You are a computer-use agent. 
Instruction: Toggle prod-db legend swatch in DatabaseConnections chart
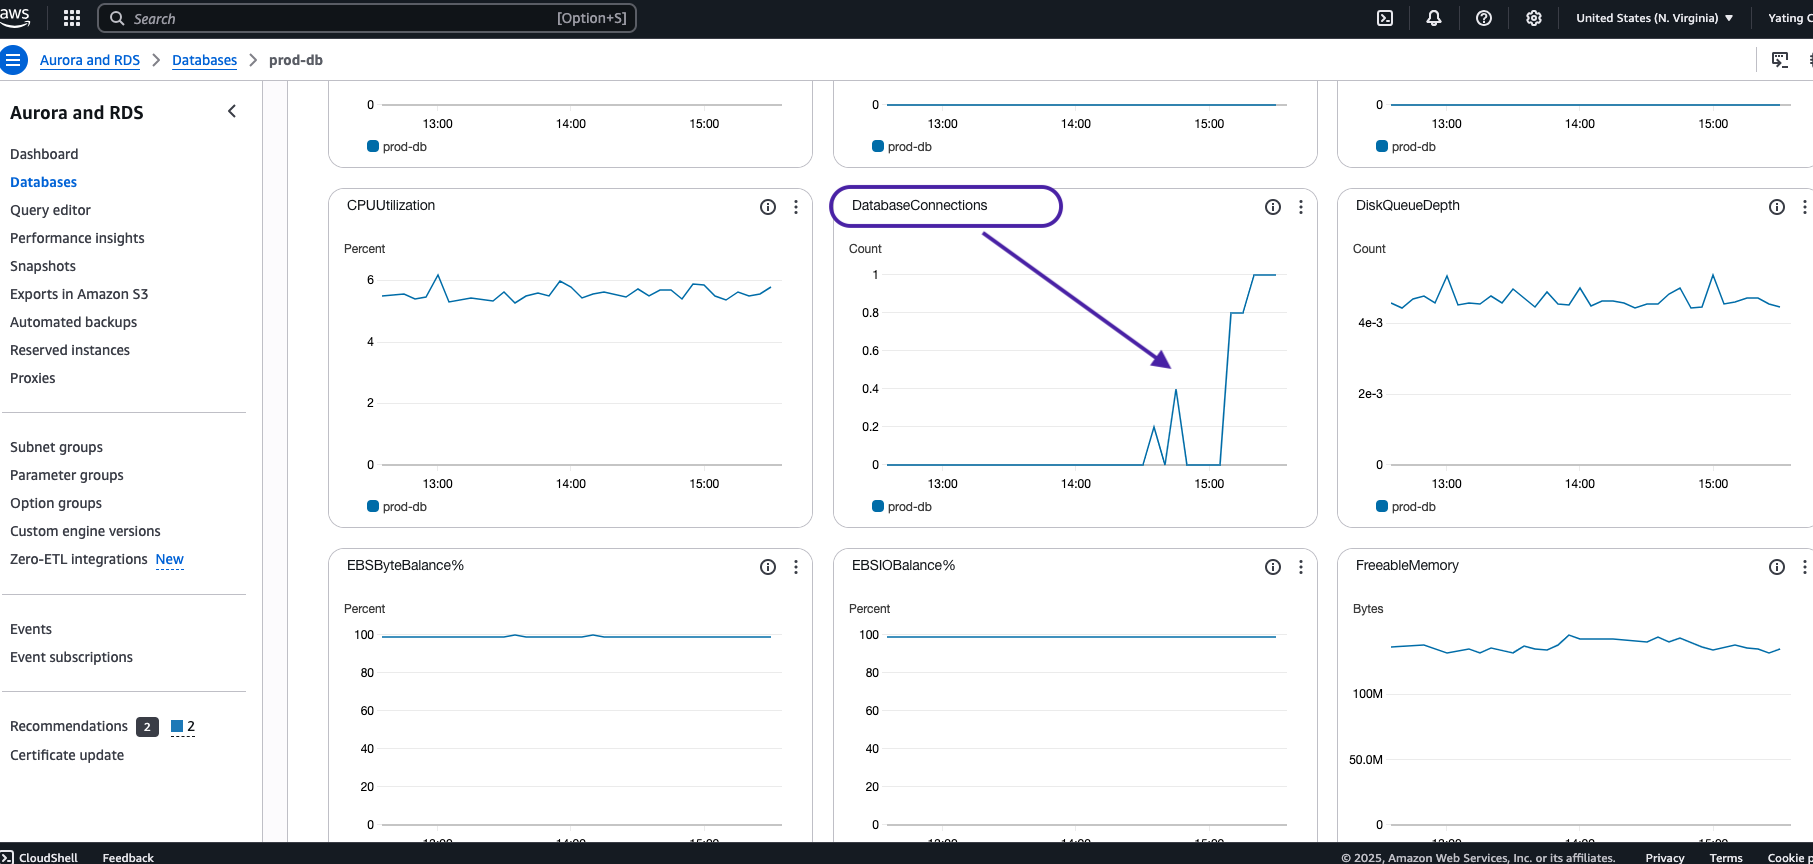click(x=878, y=506)
